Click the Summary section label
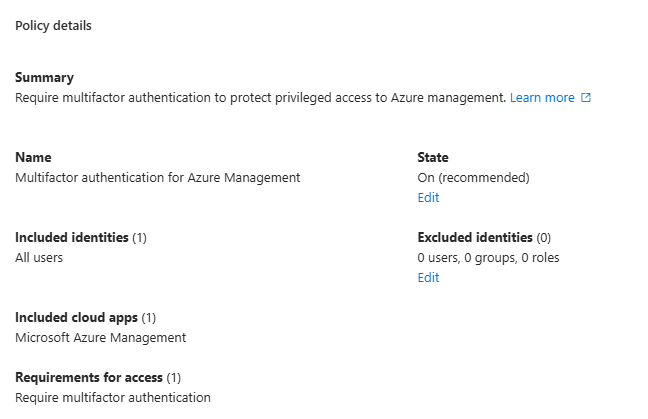648x419 pixels. coord(44,78)
